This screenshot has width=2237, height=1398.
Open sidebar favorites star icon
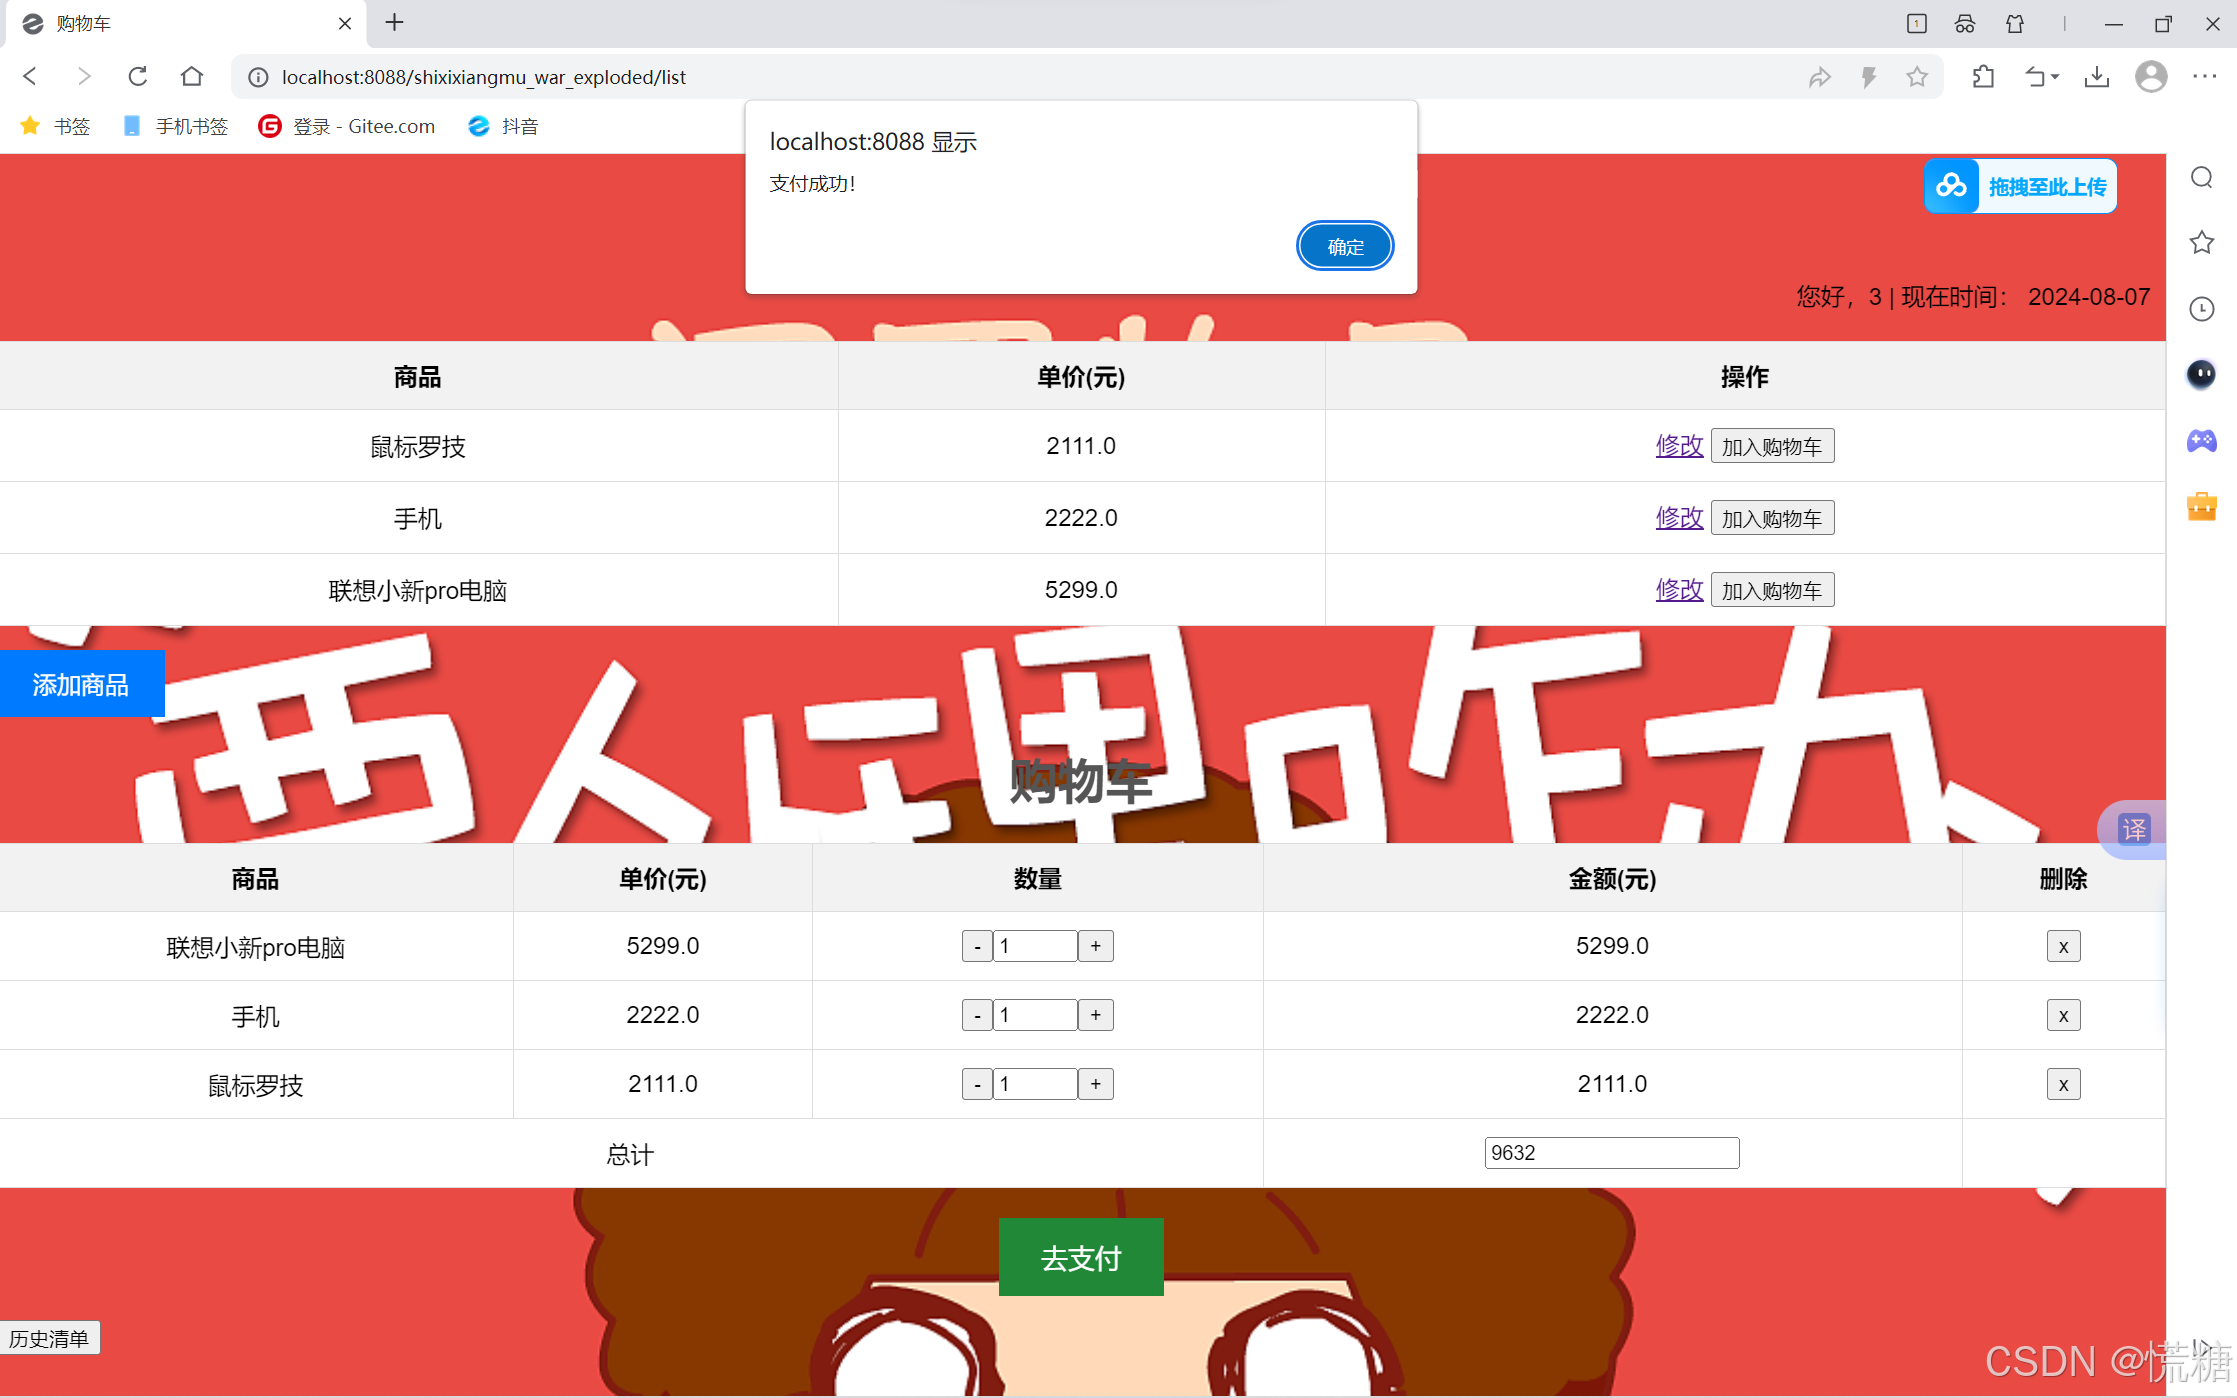[x=2201, y=243]
